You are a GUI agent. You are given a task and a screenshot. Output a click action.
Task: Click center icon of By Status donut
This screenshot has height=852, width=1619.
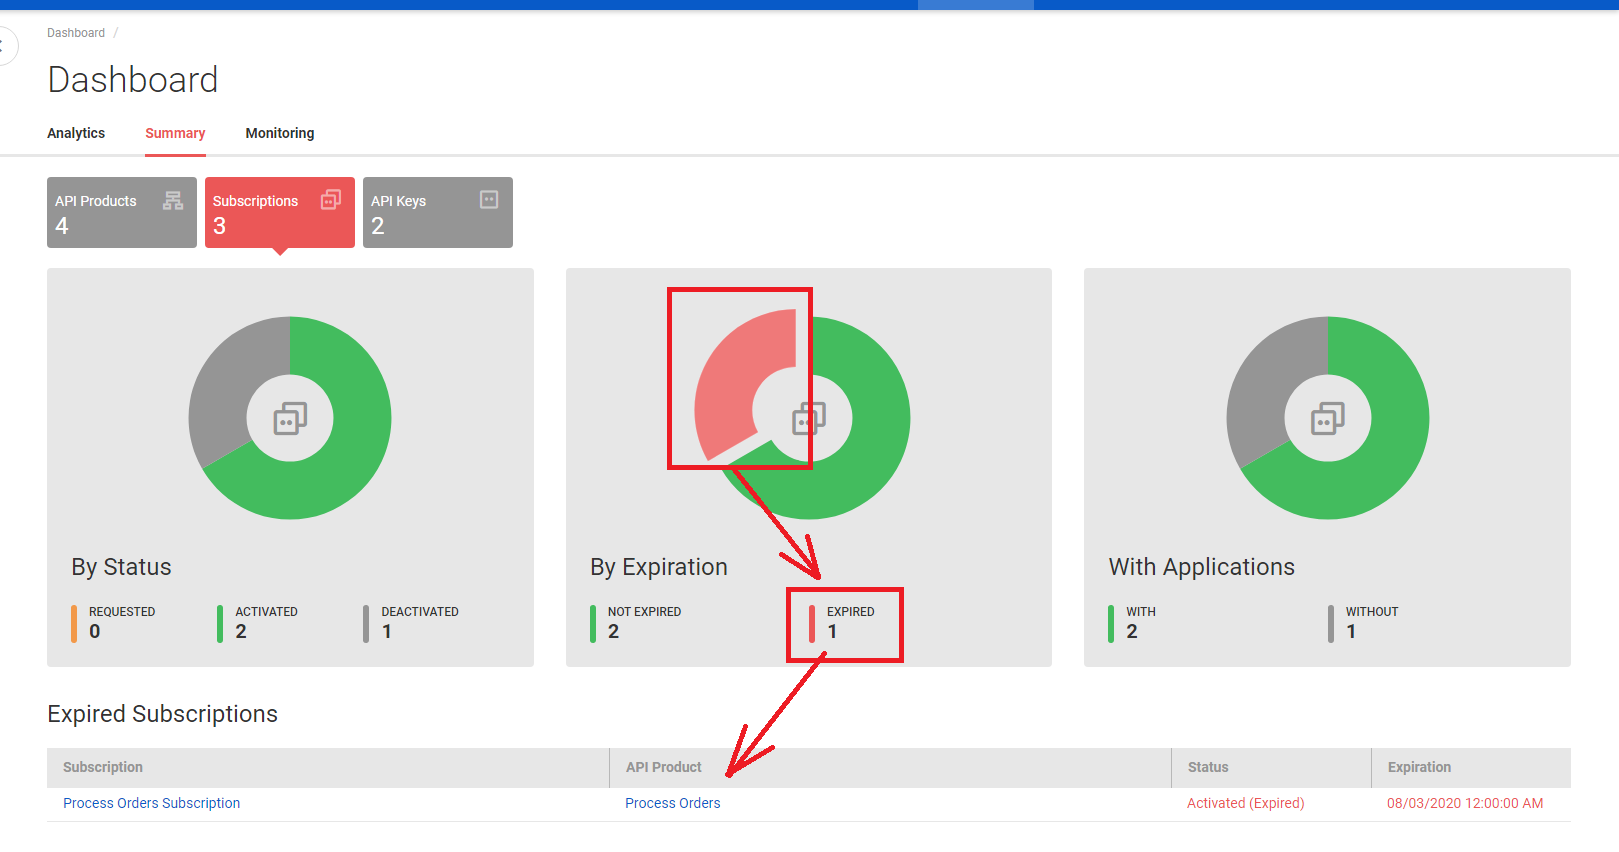tap(290, 418)
